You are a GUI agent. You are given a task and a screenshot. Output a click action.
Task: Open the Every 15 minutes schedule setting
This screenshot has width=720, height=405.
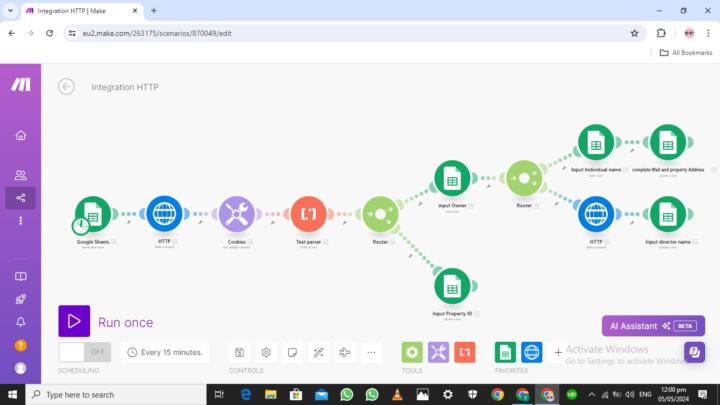click(165, 352)
